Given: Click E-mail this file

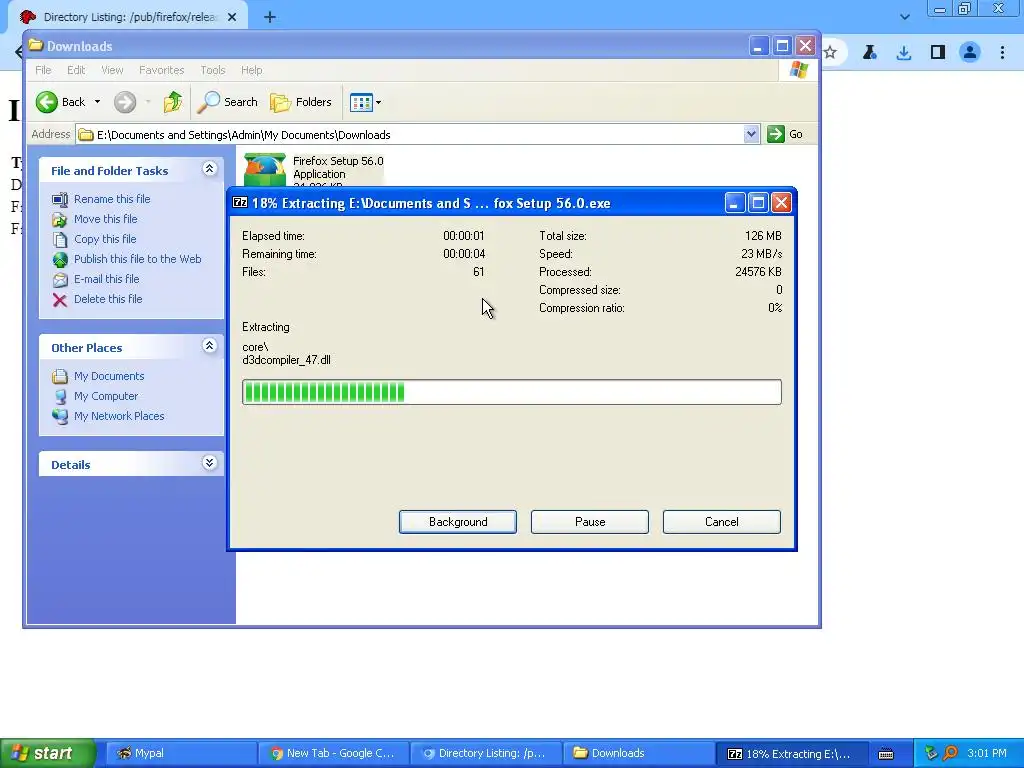Looking at the screenshot, I should pos(106,279).
